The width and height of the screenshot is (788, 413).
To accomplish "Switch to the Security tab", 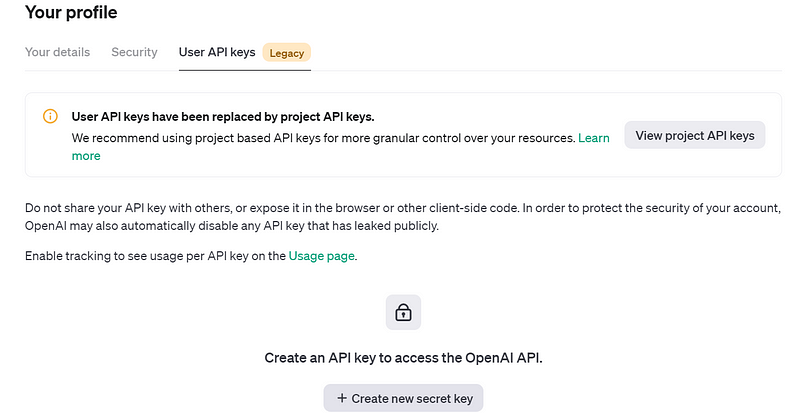I will coord(134,52).
